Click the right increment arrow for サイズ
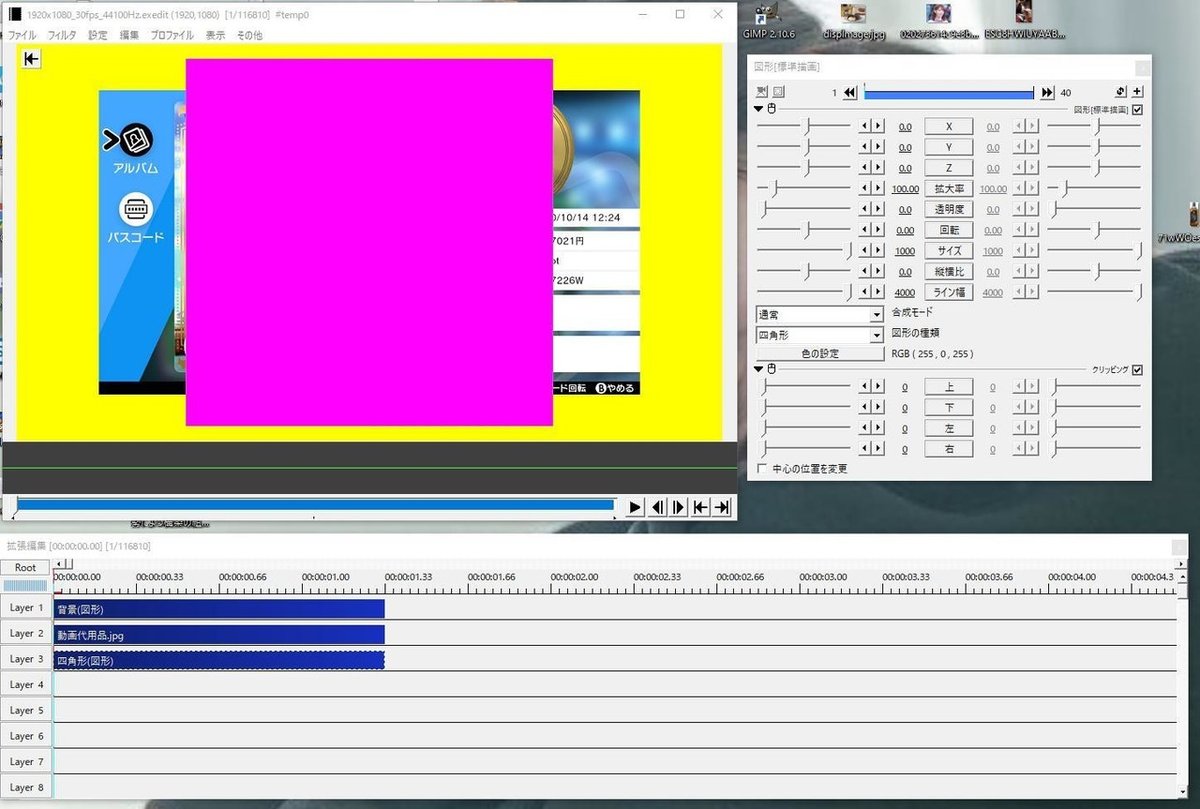Screen dimensions: 1200x809 pos(878,251)
